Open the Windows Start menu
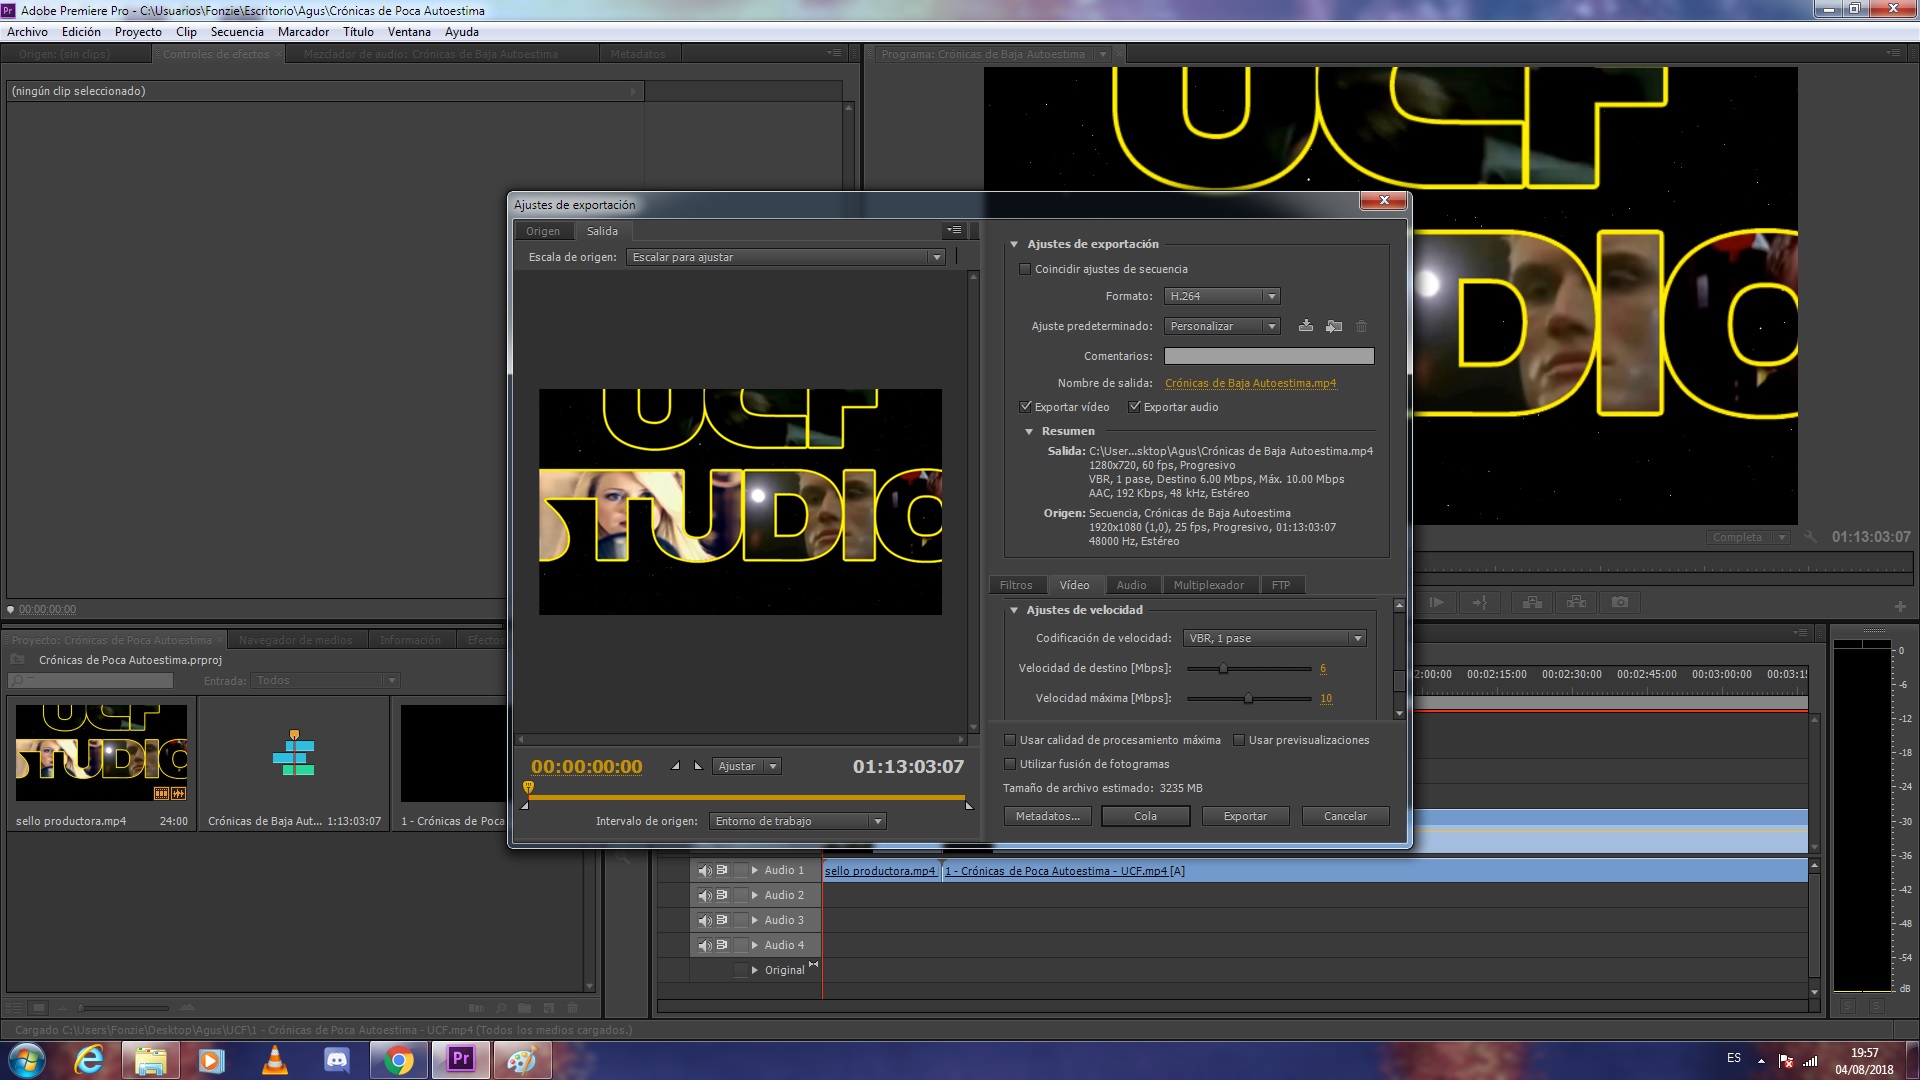This screenshot has height=1080, width=1920. click(27, 1059)
